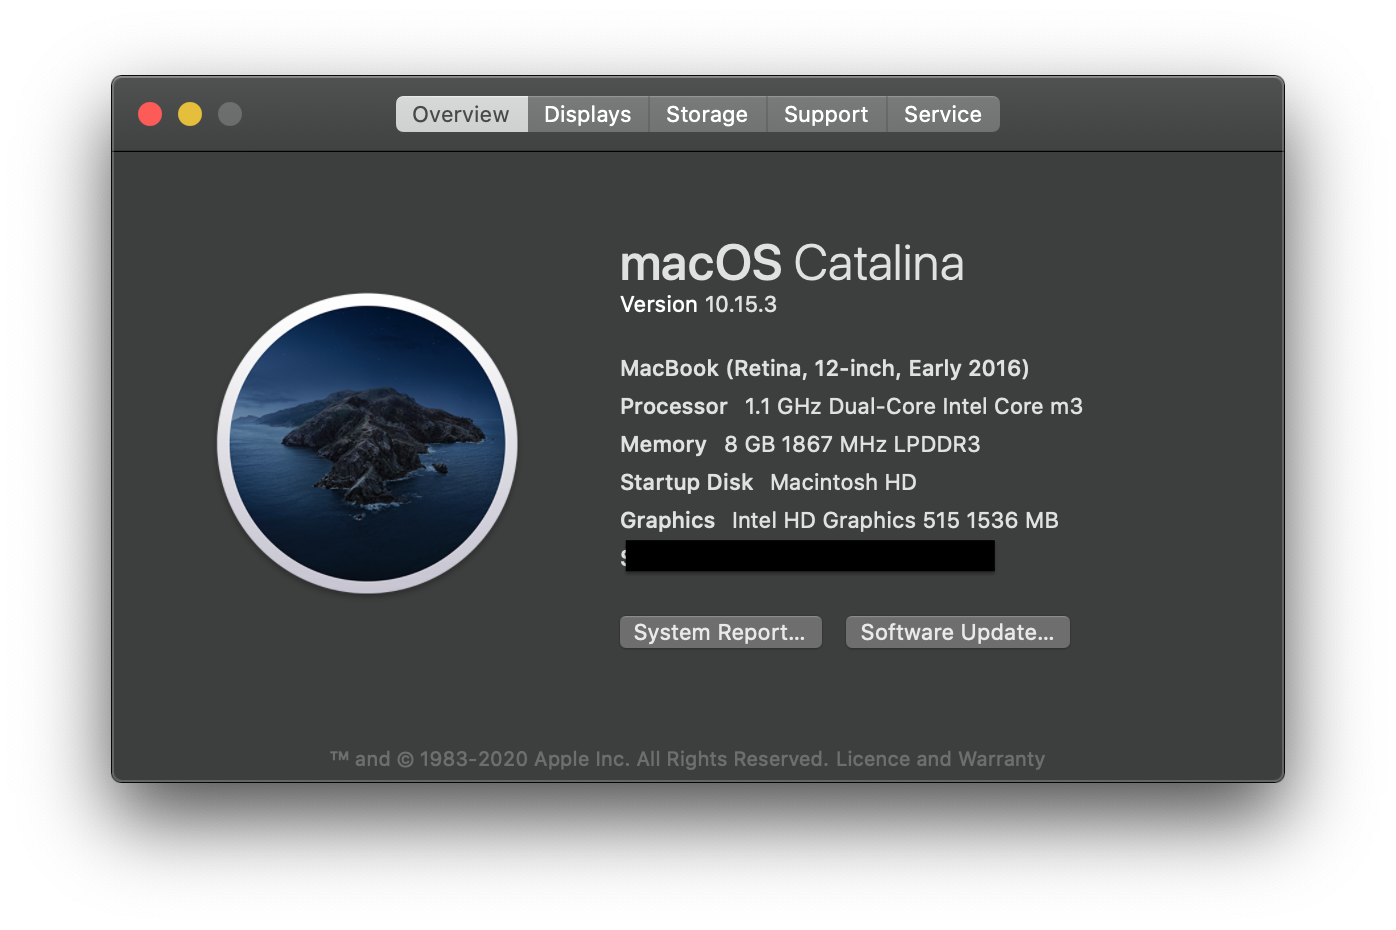Viewport: 1396px width, 930px height.
Task: Close the About This Mac window
Action: point(150,114)
